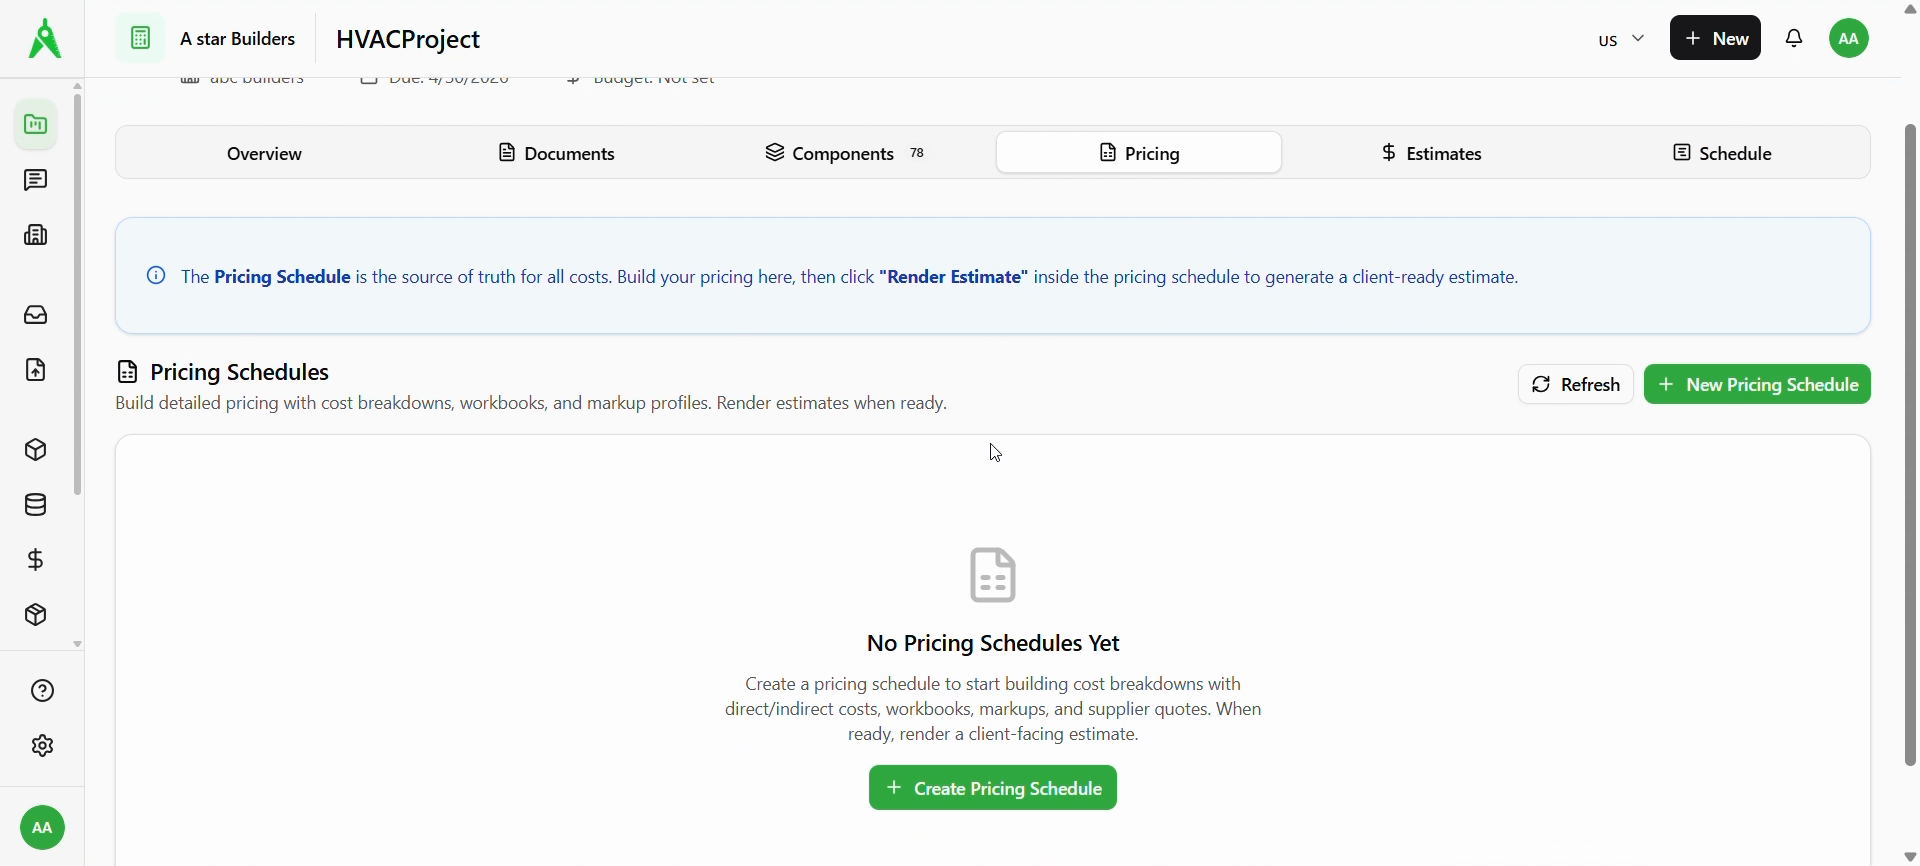The height and width of the screenshot is (866, 1920).
Task: Open the database cylinder sidebar icon
Action: click(36, 506)
